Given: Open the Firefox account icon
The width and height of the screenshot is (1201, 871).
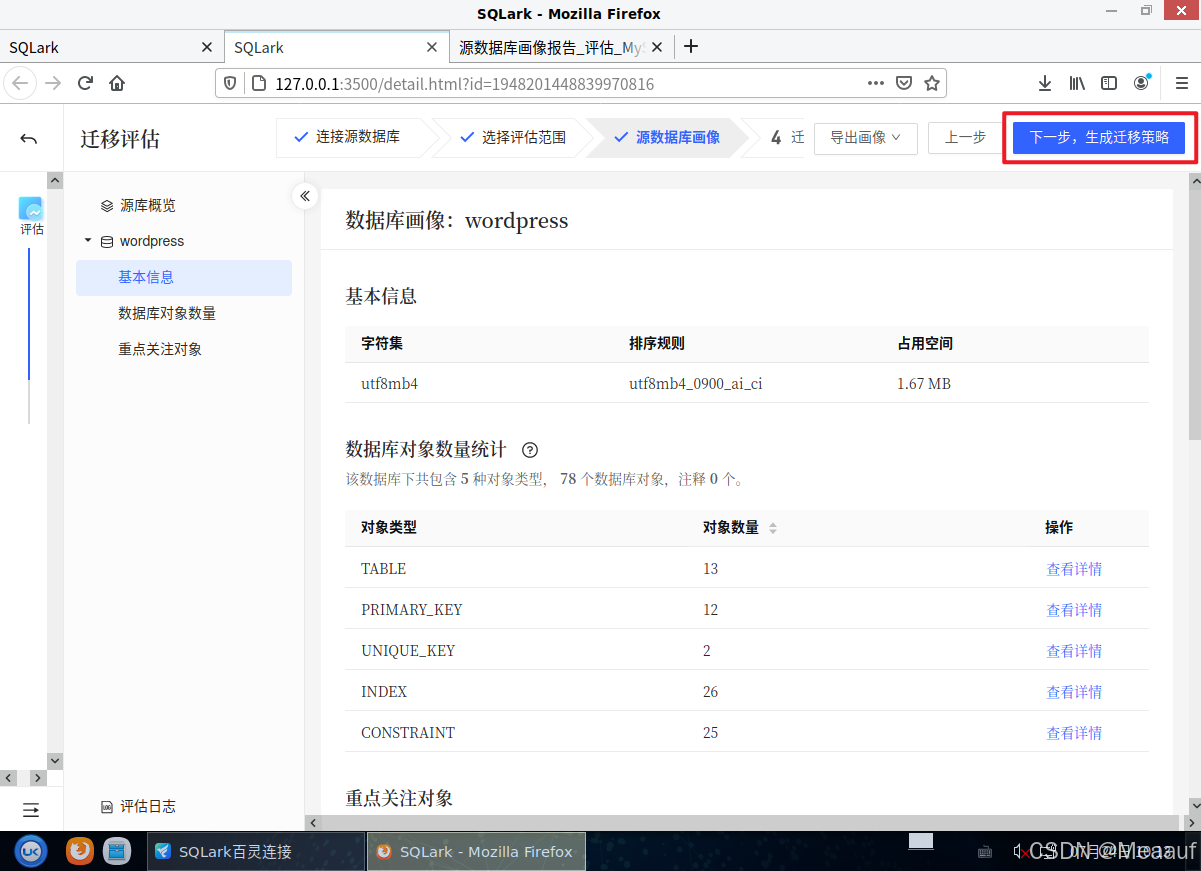Looking at the screenshot, I should click(1141, 83).
